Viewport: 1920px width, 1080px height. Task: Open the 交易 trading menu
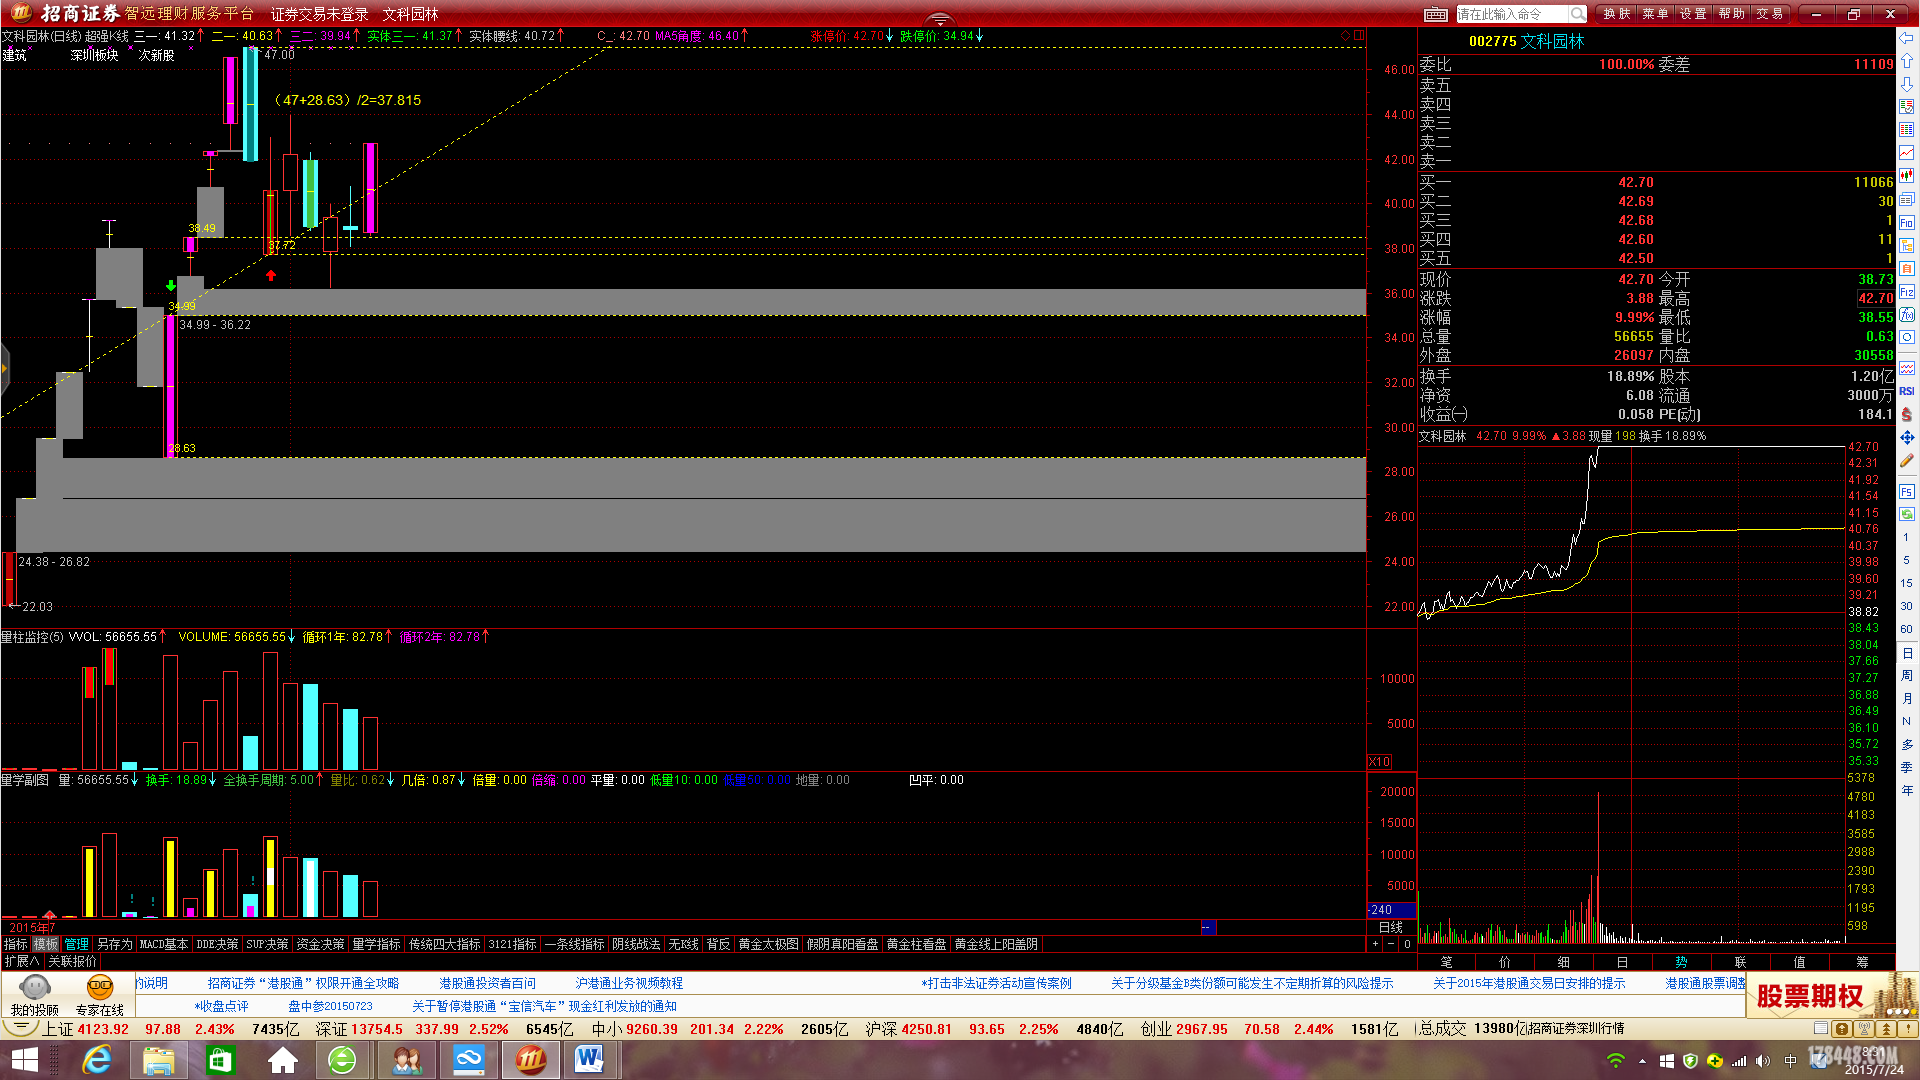[x=1769, y=14]
